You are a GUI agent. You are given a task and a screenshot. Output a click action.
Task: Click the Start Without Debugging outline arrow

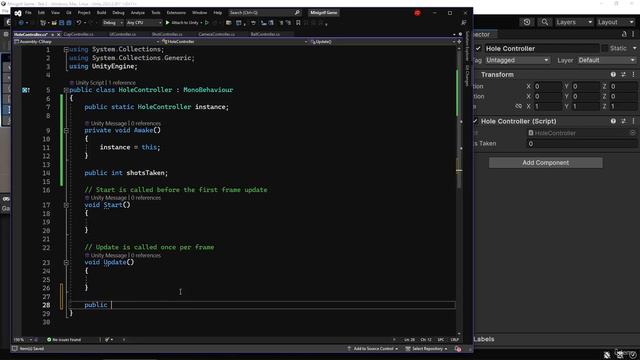tap(207, 23)
